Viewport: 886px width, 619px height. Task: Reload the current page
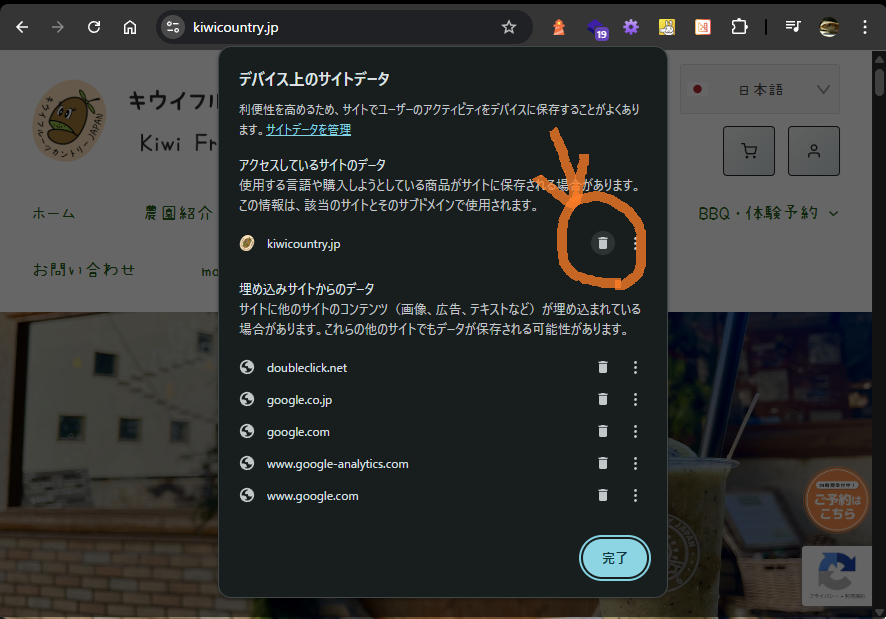pos(94,27)
